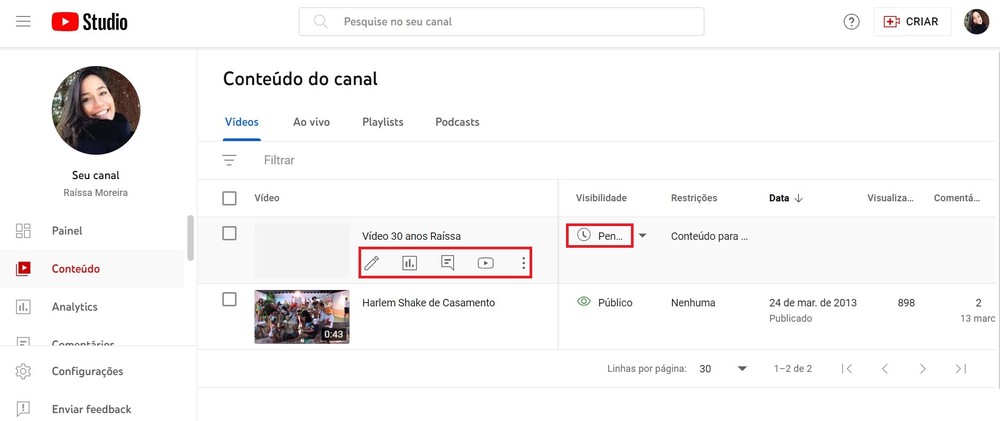This screenshot has width=1000, height=421.
Task: Click the Harlem Shake de Casamento title
Action: (x=429, y=303)
